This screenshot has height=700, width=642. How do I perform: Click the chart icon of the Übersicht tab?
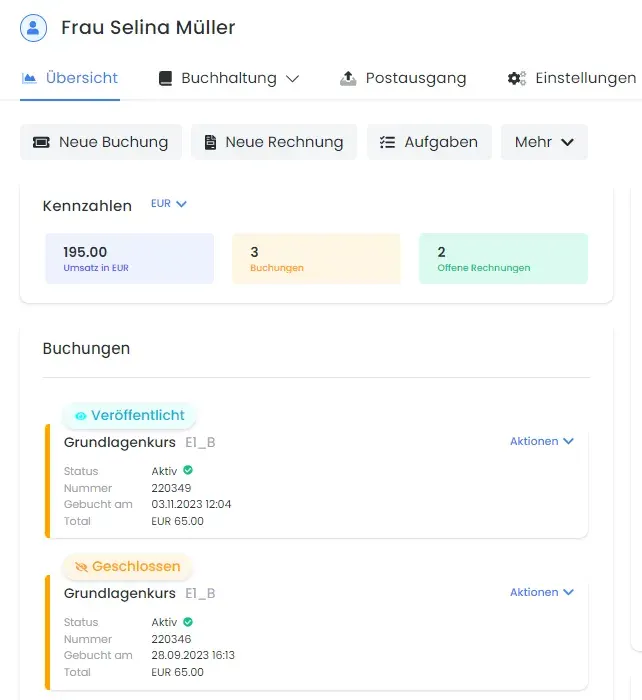(29, 78)
